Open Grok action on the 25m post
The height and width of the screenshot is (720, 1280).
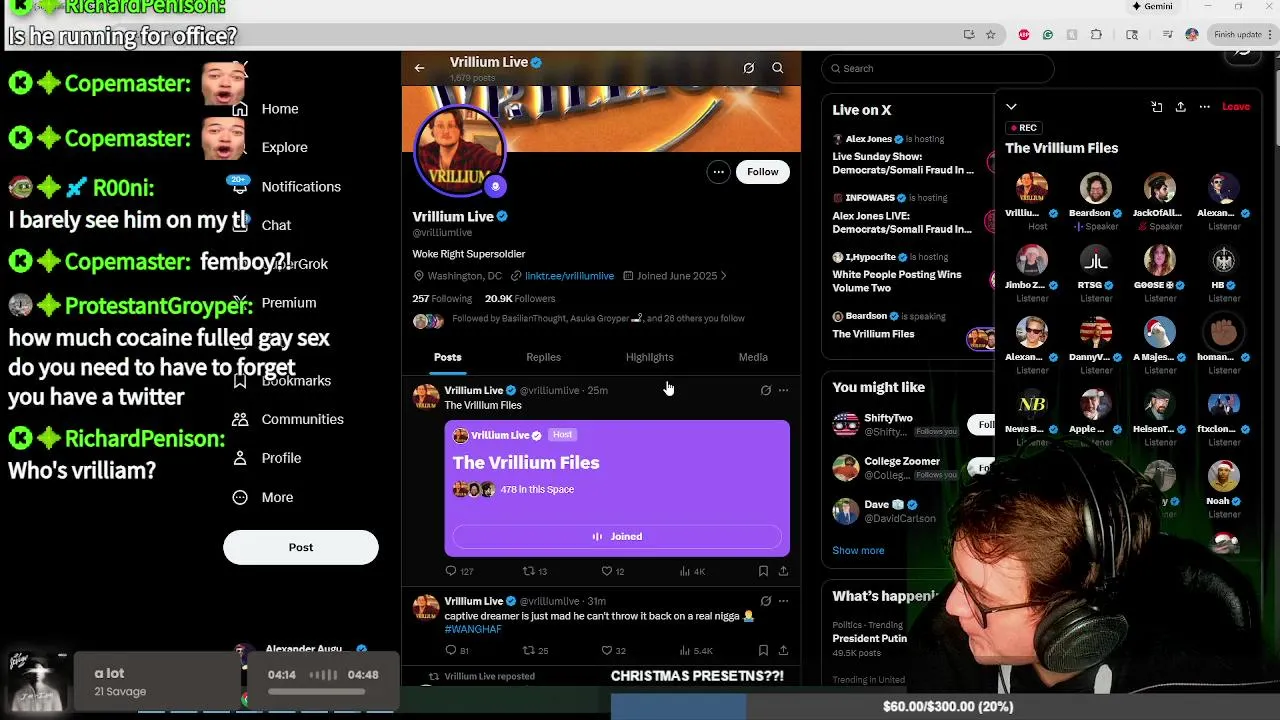(x=766, y=390)
